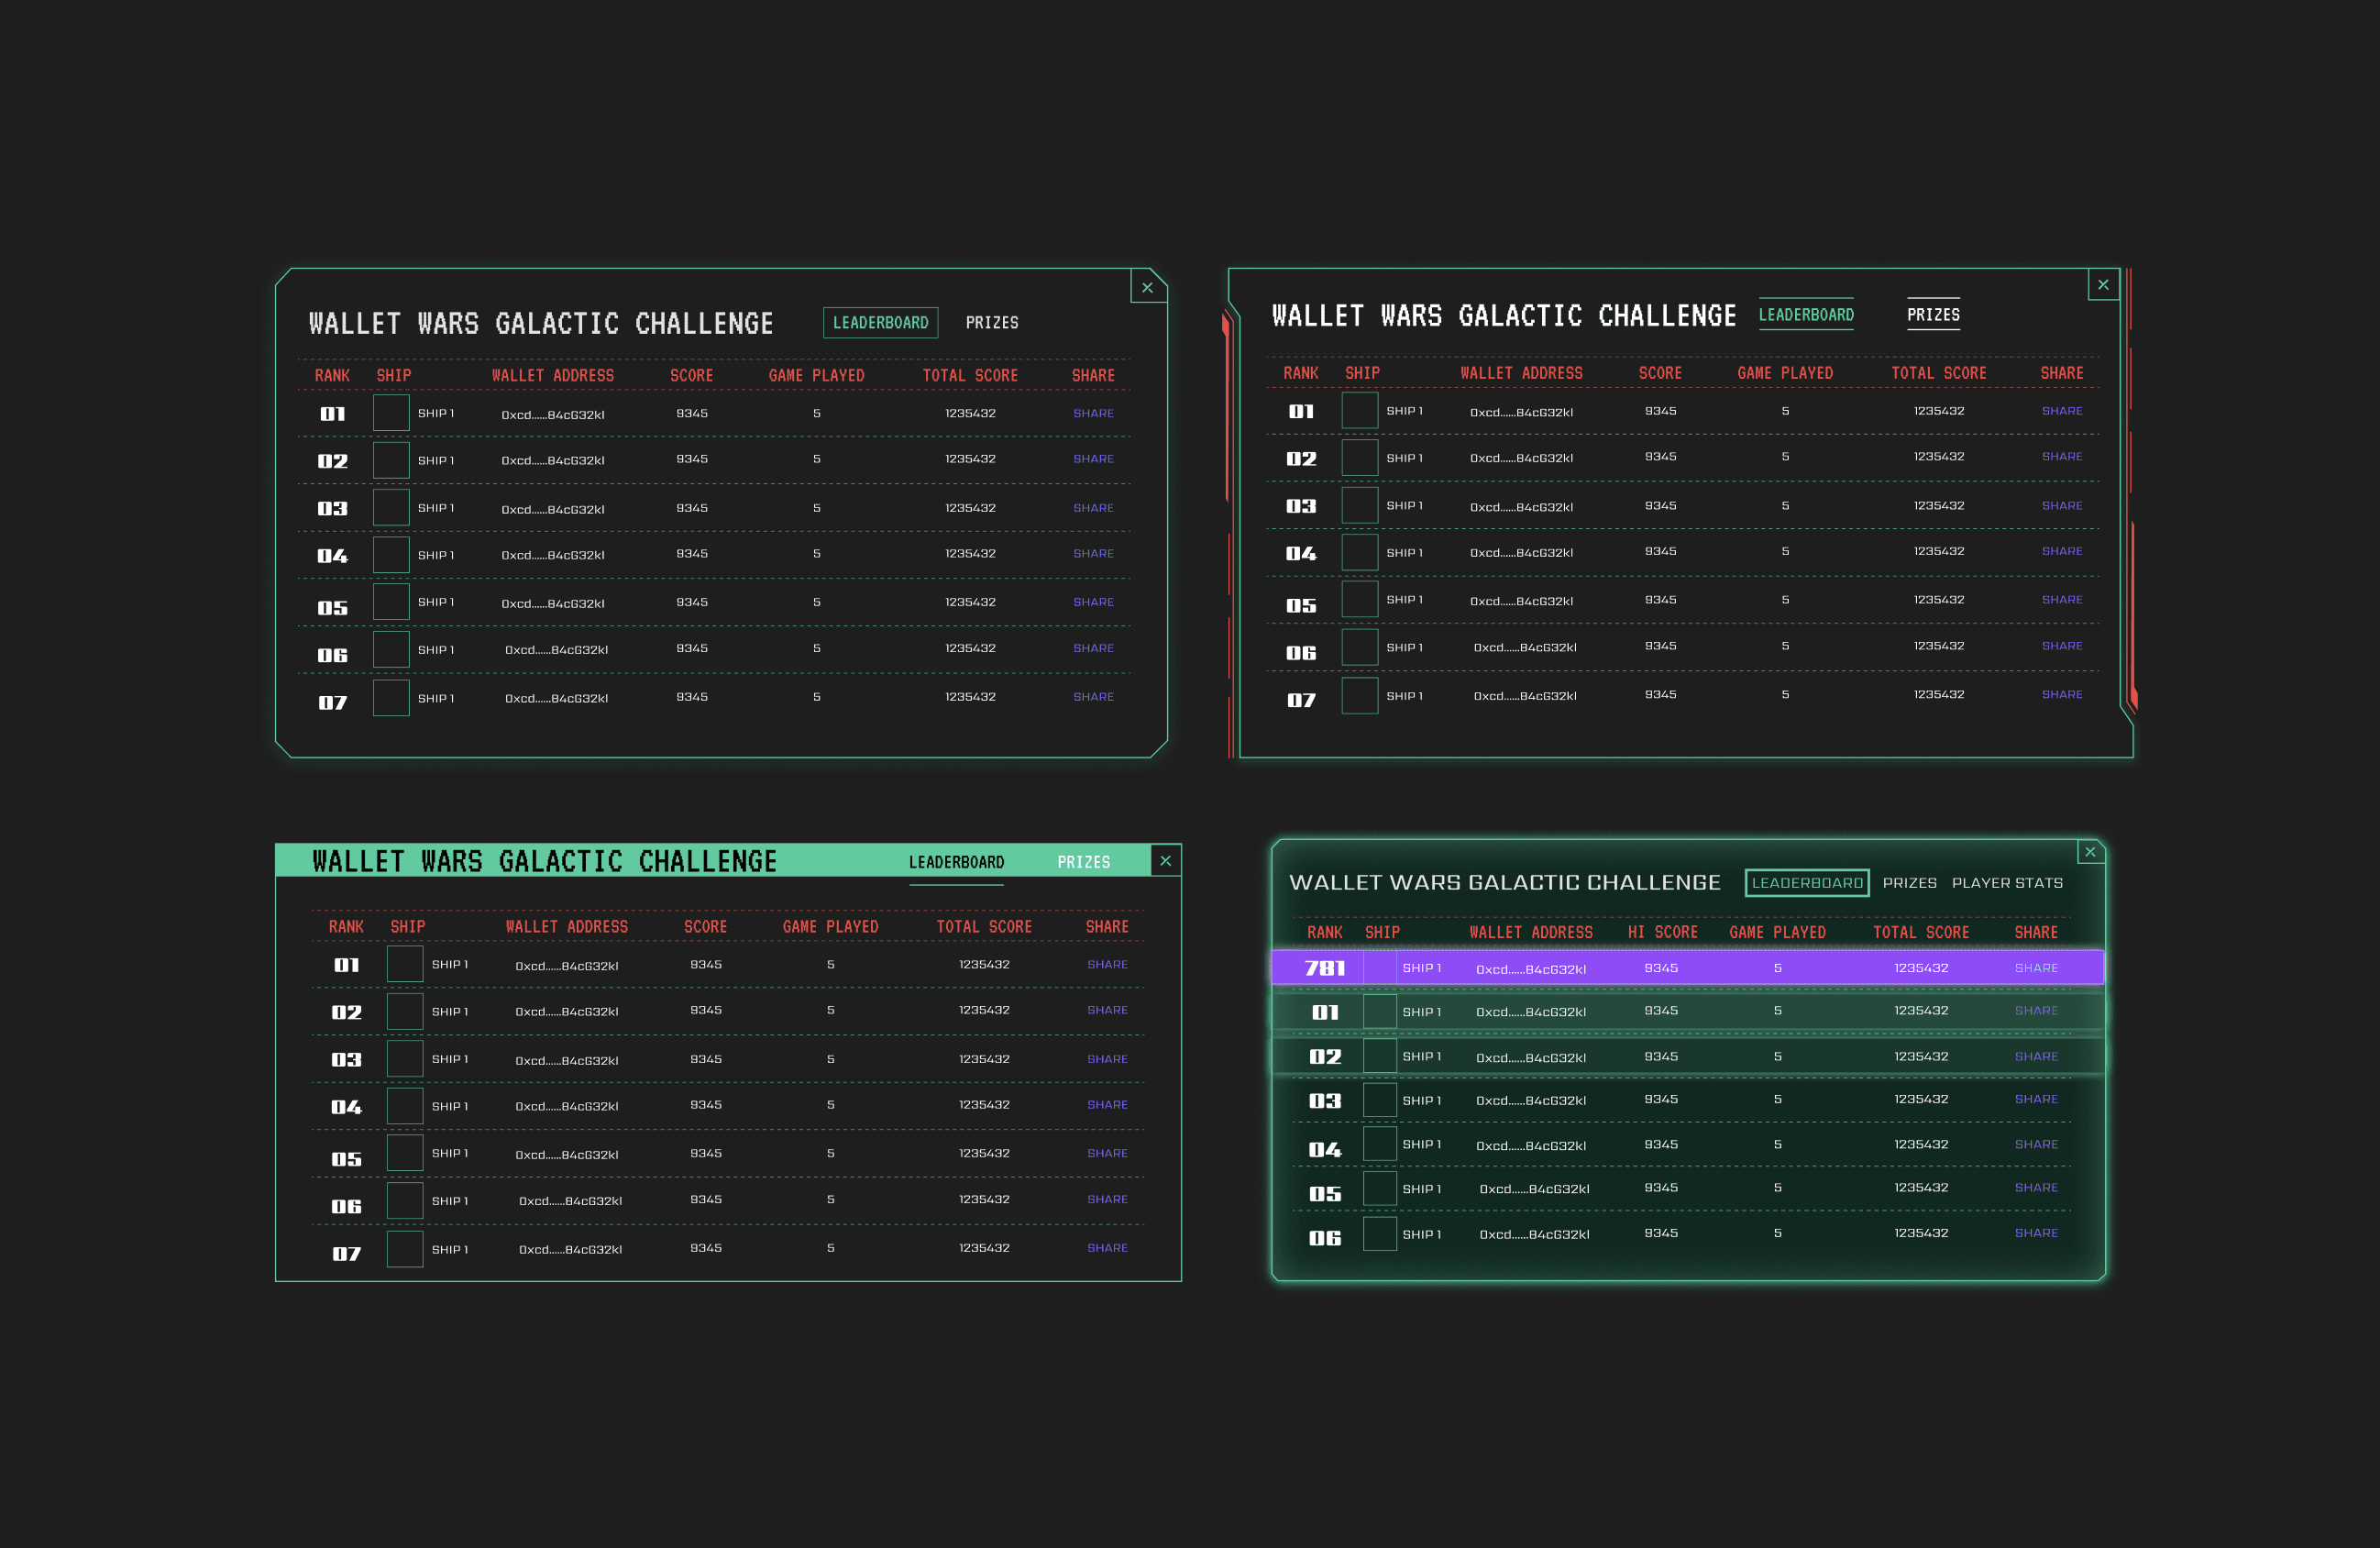
Task: Select Prizes tab next to Player Stats
Action: (1909, 883)
